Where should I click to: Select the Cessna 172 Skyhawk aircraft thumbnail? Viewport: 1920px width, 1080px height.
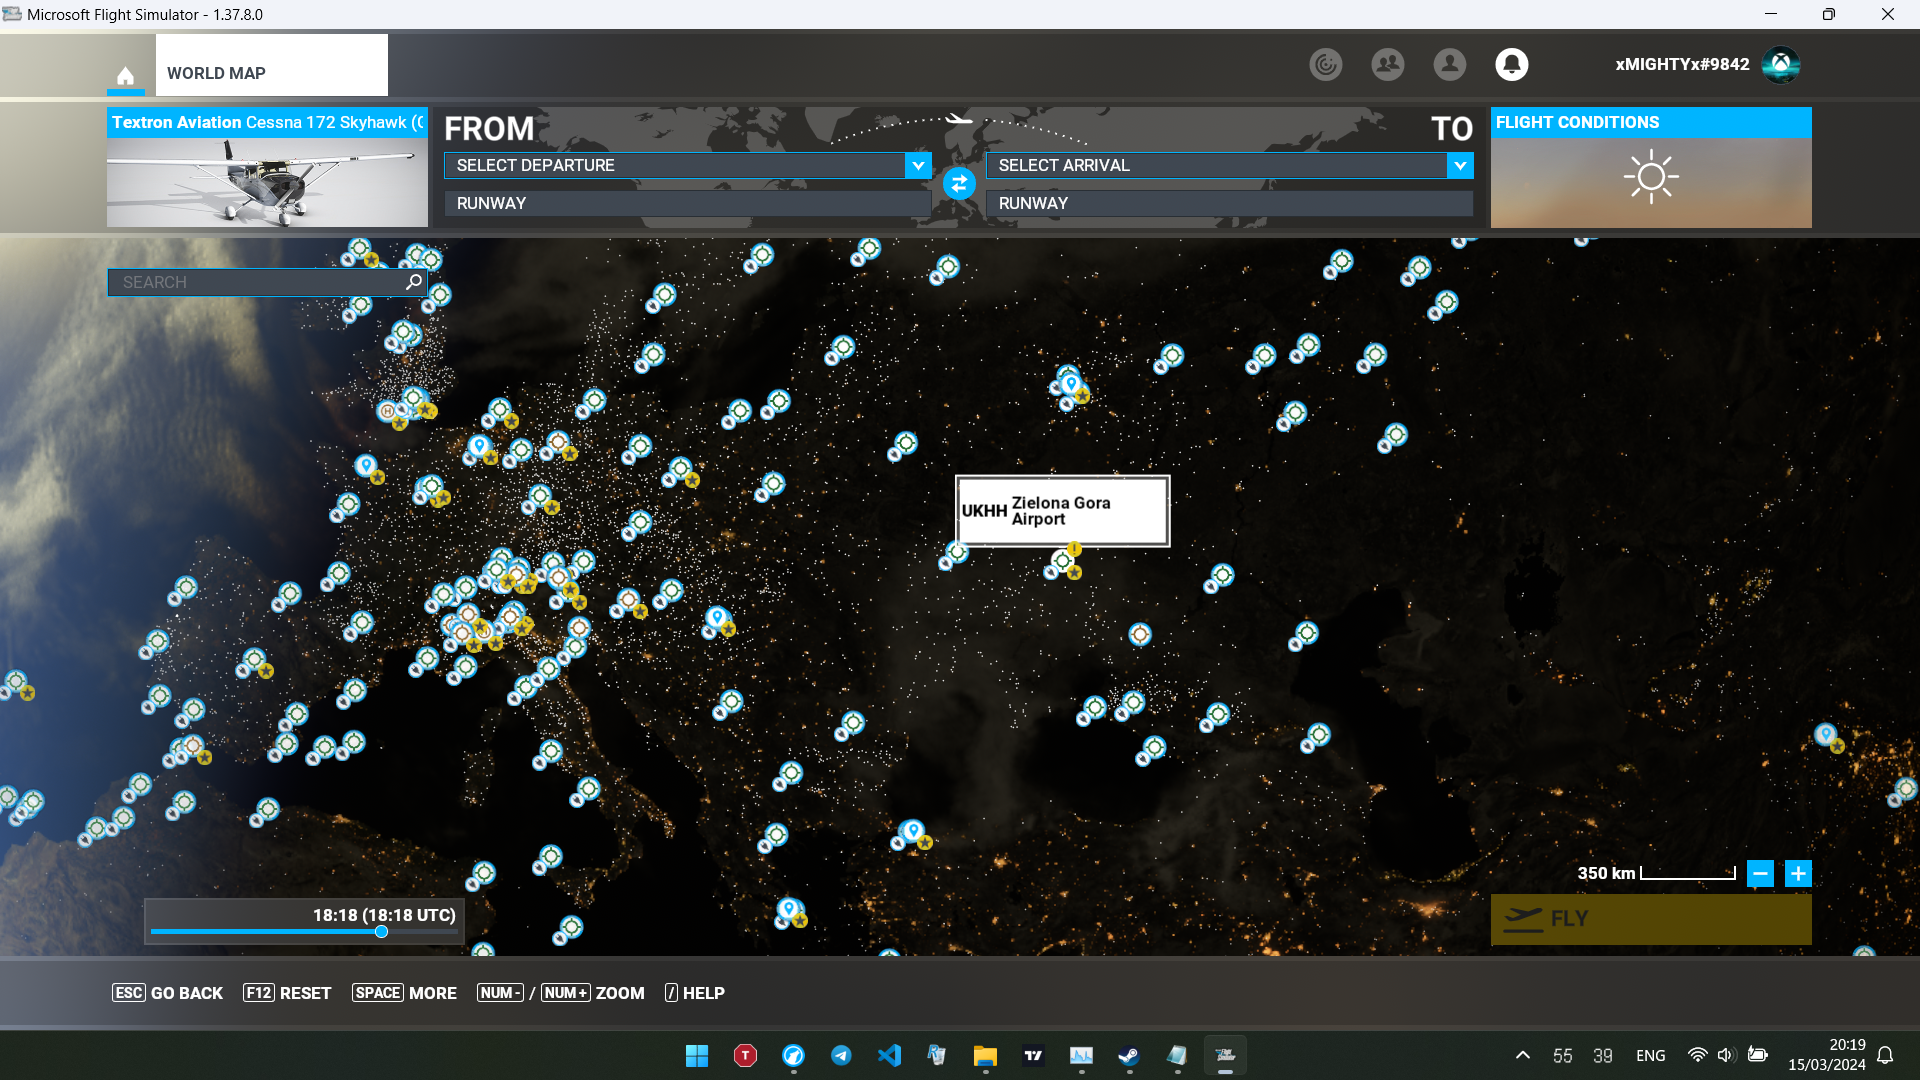[x=267, y=180]
